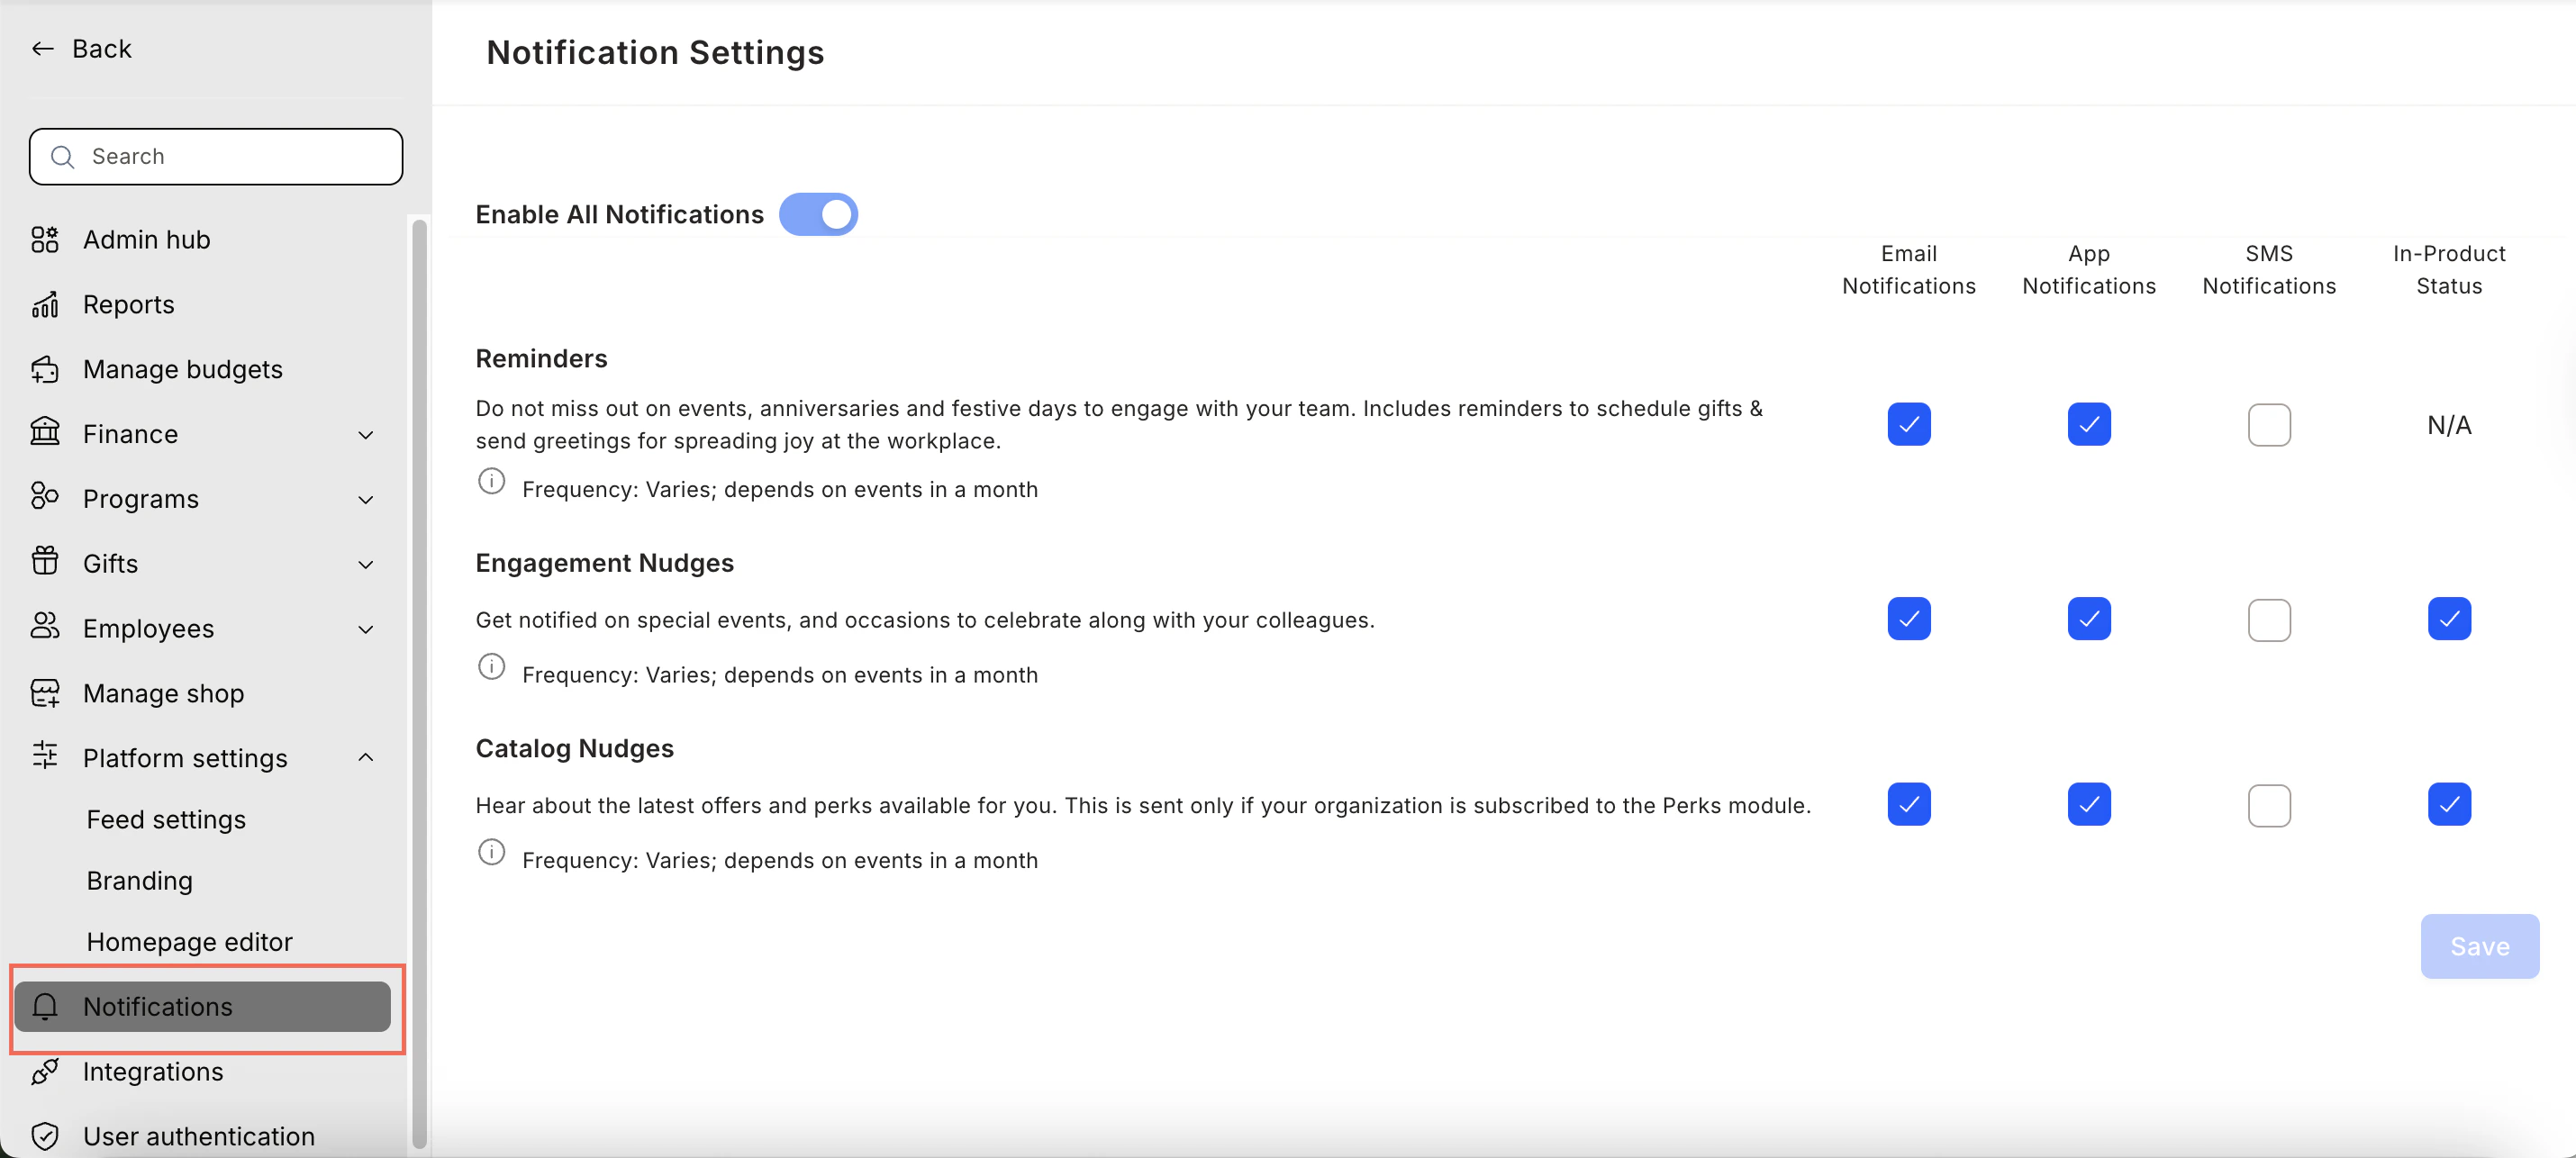Enable SMS Notifications for Reminders

click(x=2268, y=425)
